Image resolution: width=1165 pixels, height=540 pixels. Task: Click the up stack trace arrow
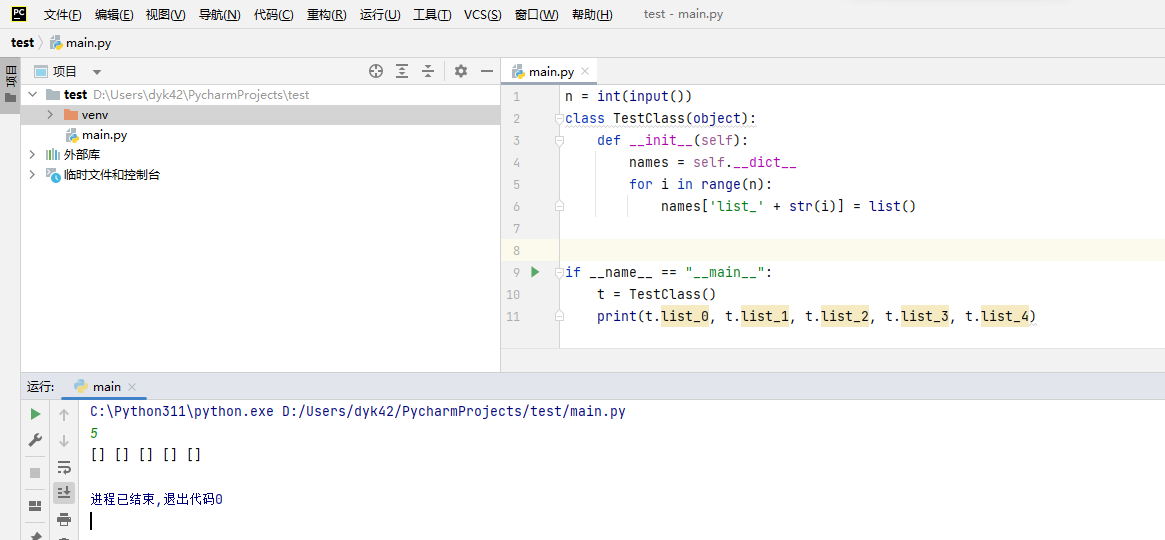click(64, 414)
